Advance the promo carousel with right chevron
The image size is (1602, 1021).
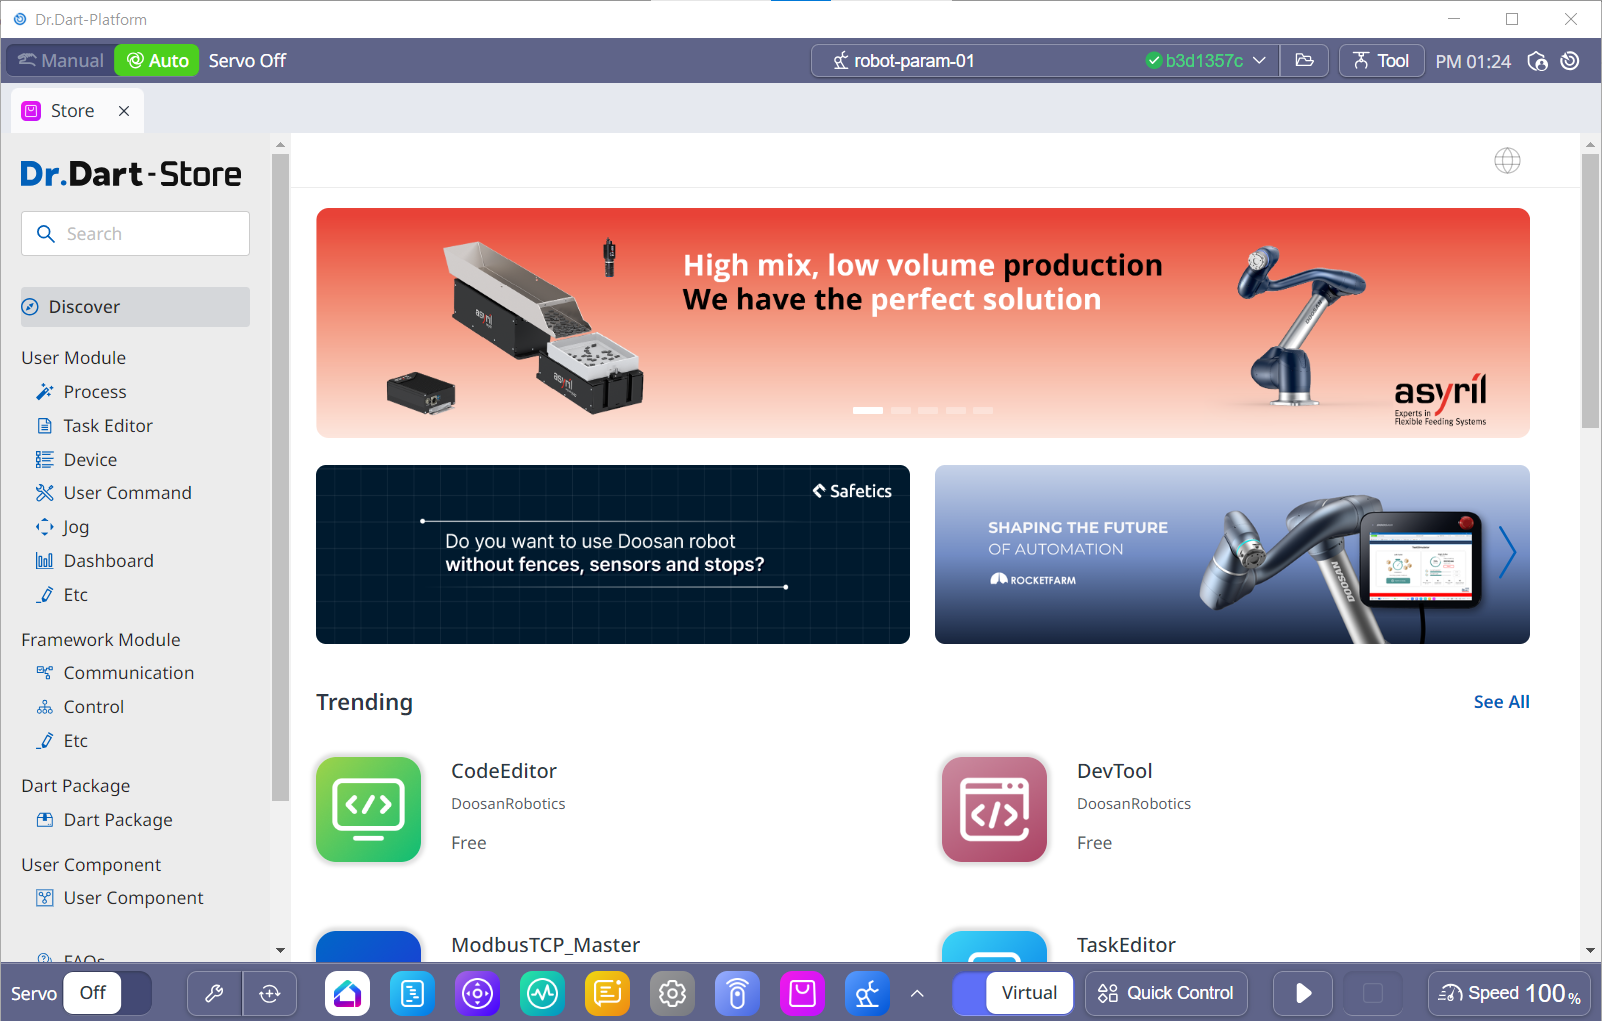pos(1508,553)
